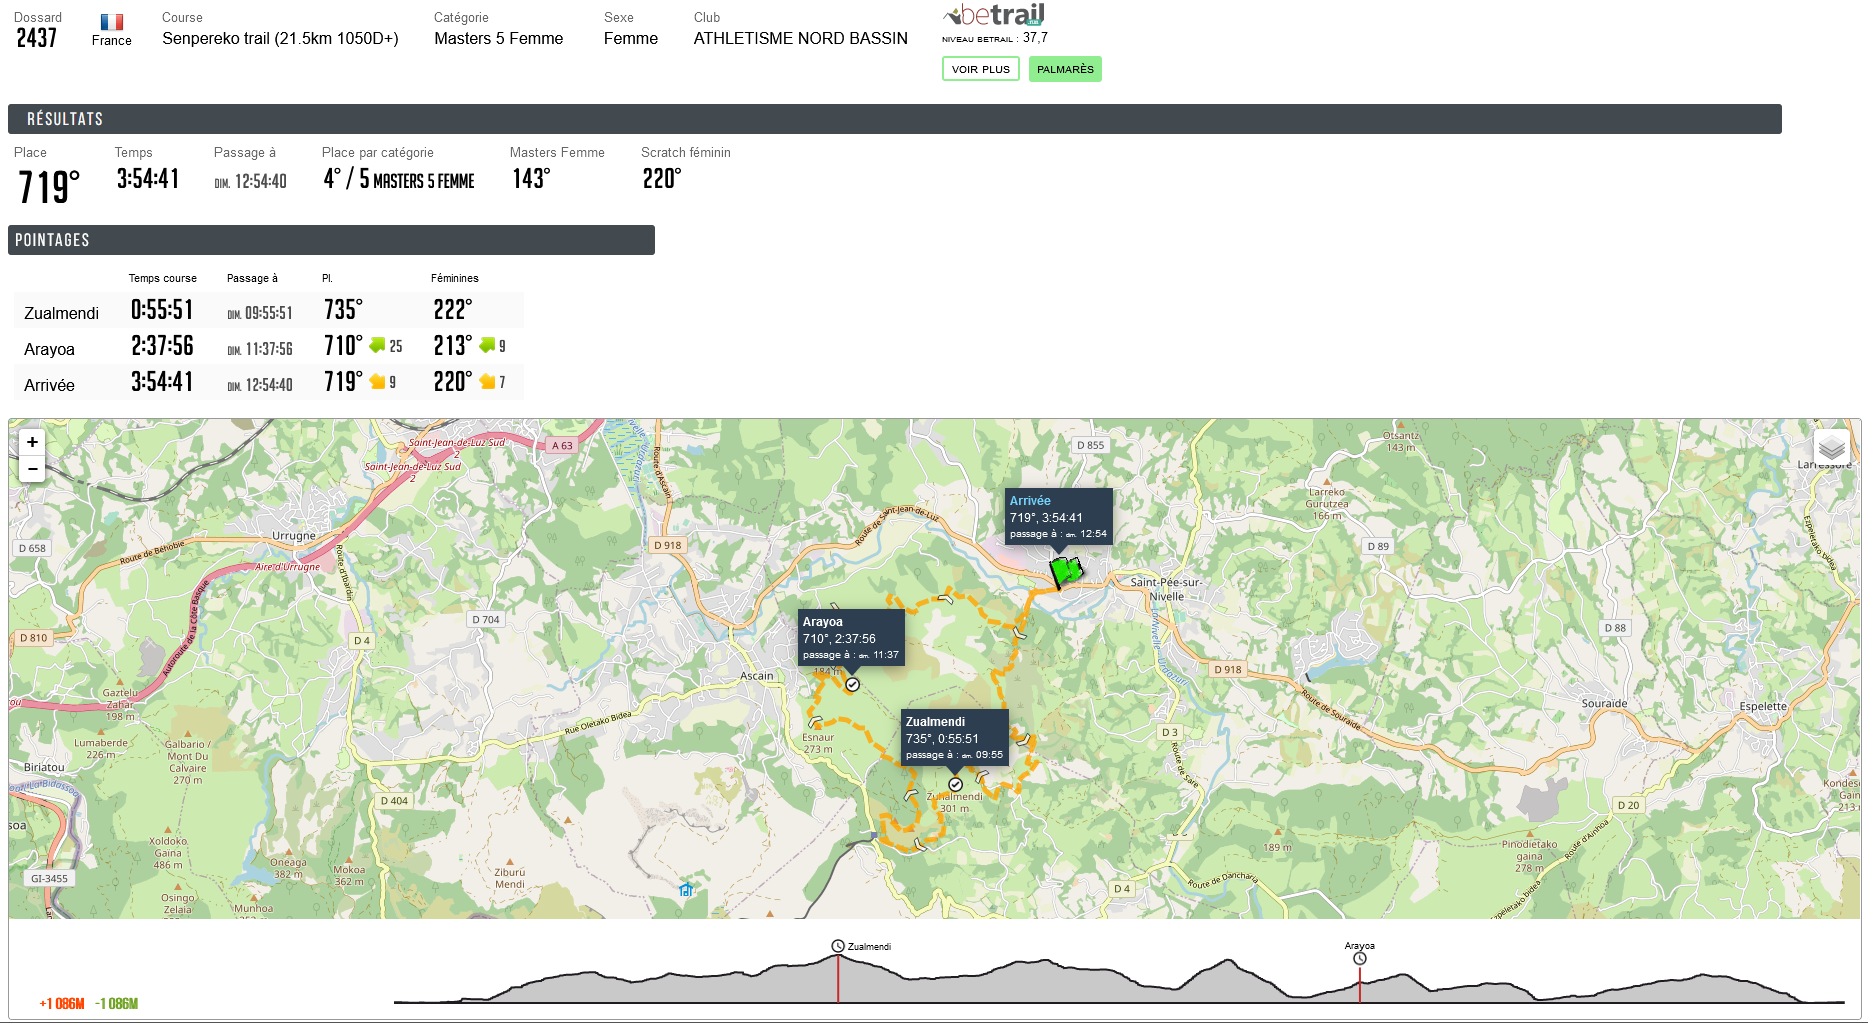Click the Saint-Pée-sur-Nivelle map label

point(1166,589)
